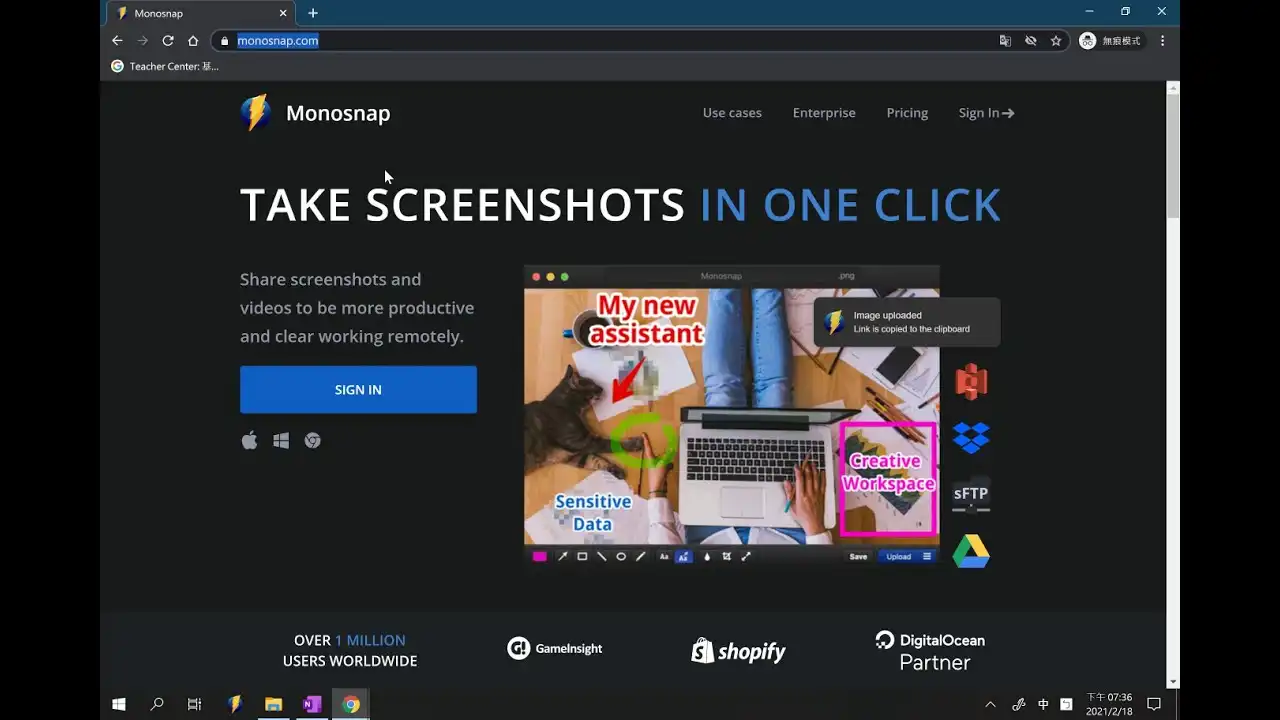Viewport: 1280px width, 720px height.
Task: Open the Windows notification center
Action: [1153, 704]
